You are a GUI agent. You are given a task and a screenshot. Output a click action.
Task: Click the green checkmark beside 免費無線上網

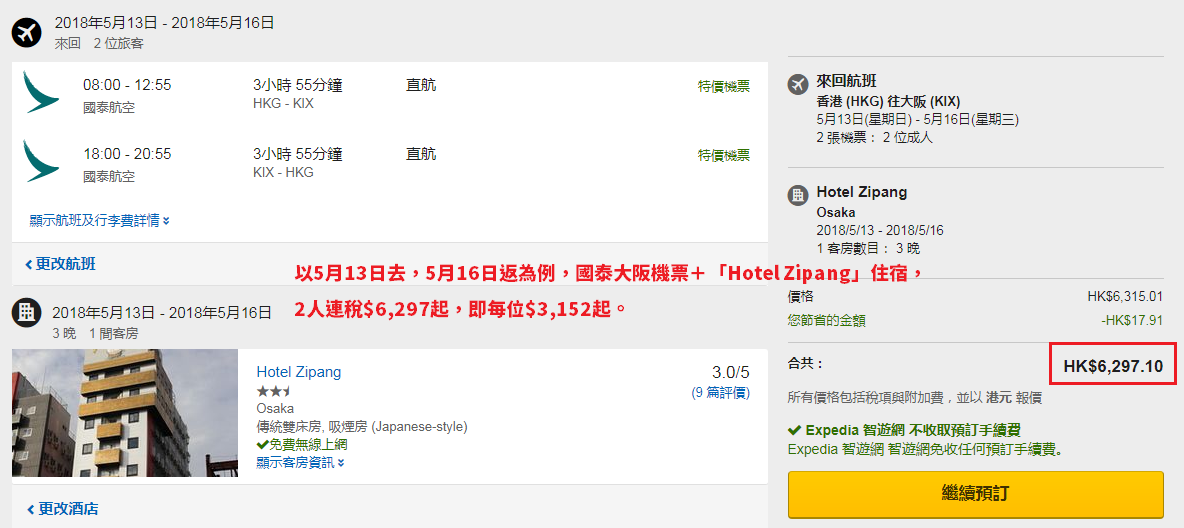262,445
